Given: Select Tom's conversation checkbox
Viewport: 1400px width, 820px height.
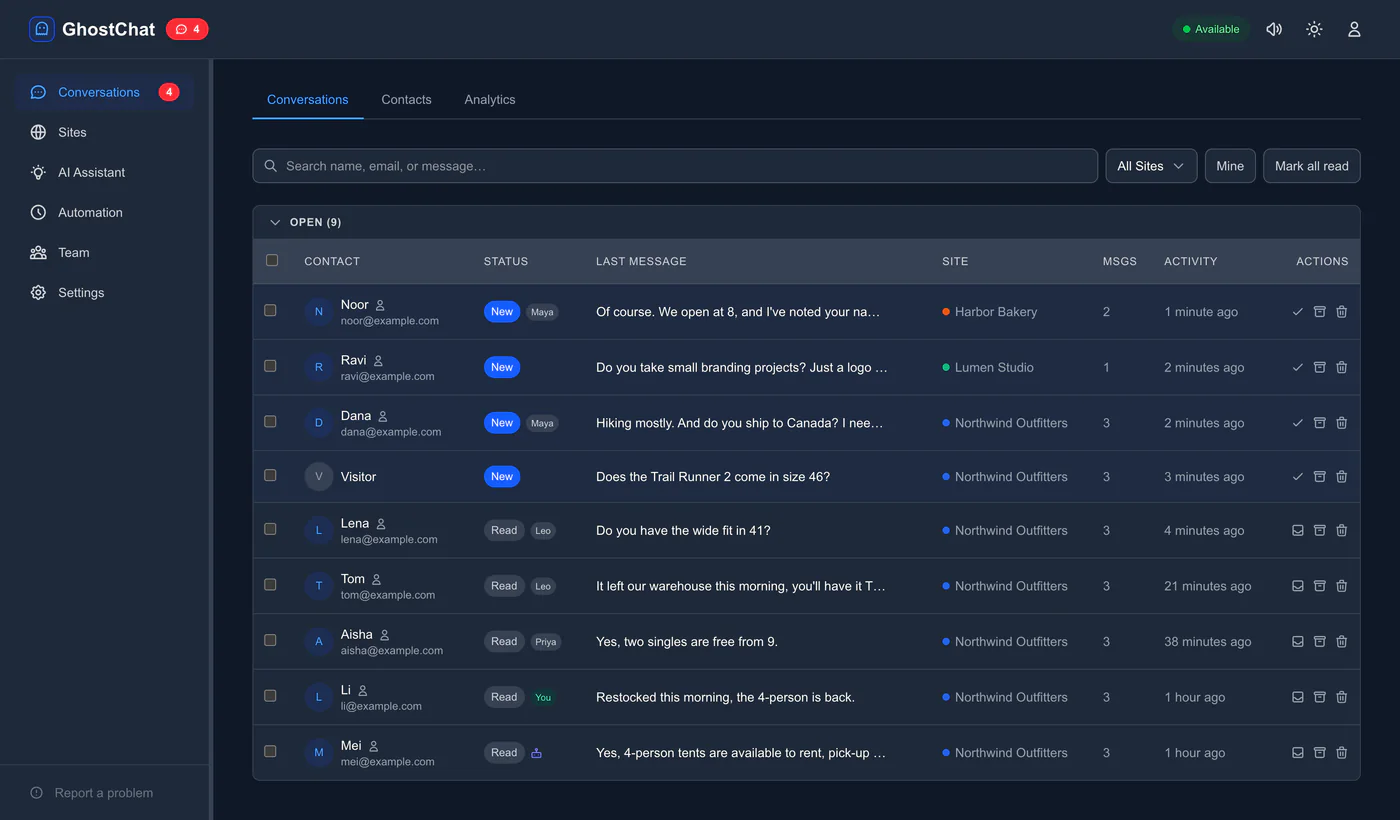Looking at the screenshot, I should (270, 584).
